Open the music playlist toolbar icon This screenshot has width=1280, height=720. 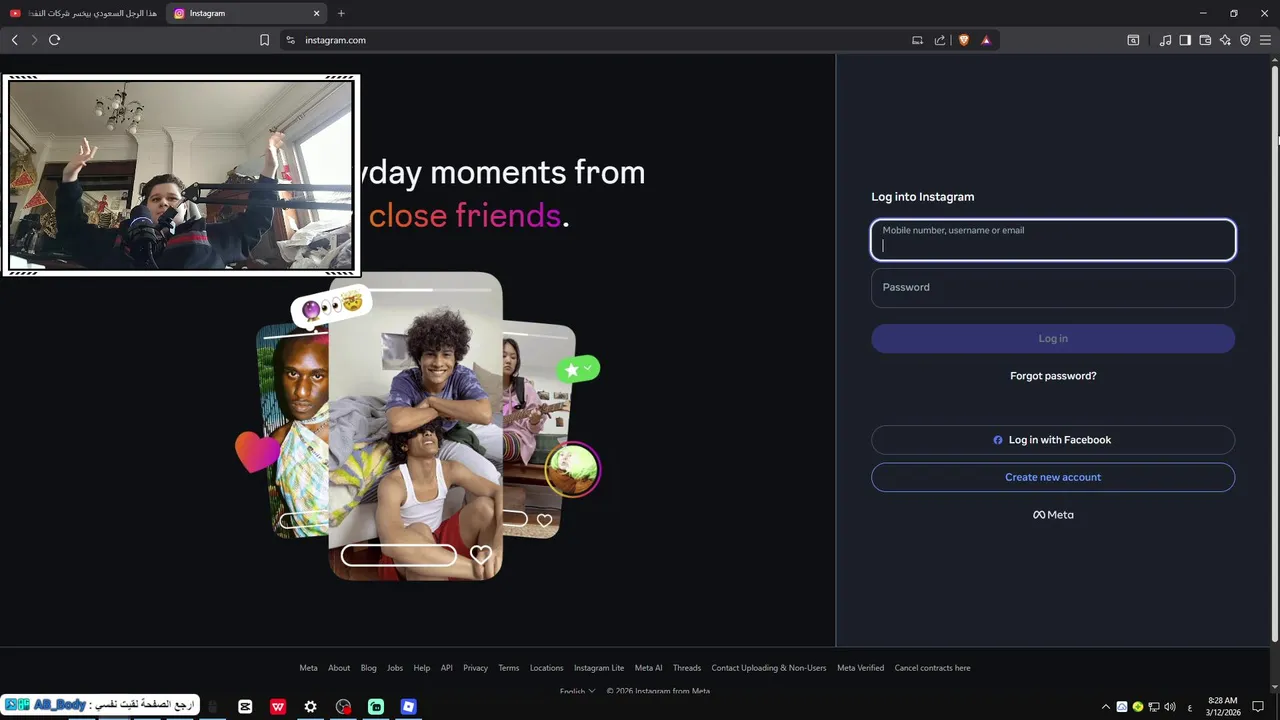point(1165,40)
